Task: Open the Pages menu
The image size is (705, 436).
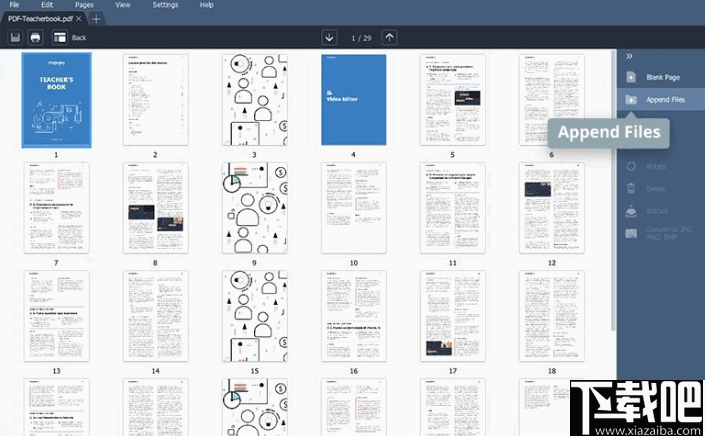Action: tap(84, 5)
